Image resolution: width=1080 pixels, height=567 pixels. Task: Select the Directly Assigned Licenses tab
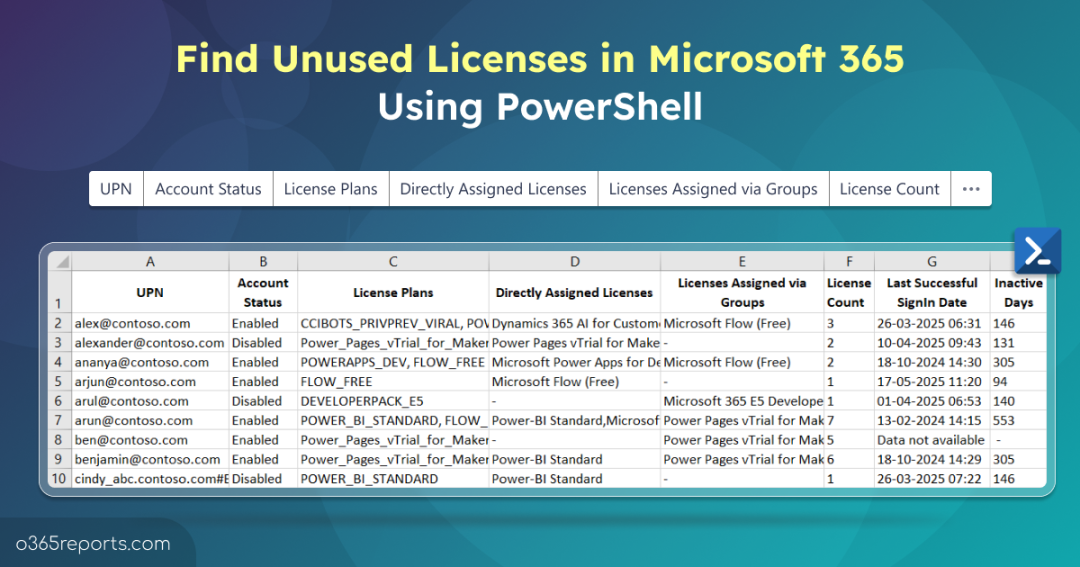pos(493,189)
